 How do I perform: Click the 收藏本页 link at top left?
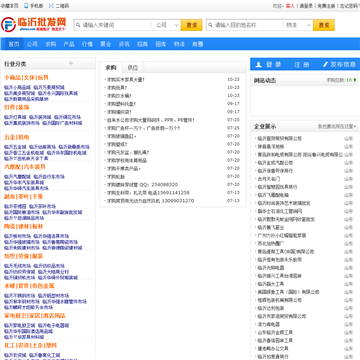9,6
